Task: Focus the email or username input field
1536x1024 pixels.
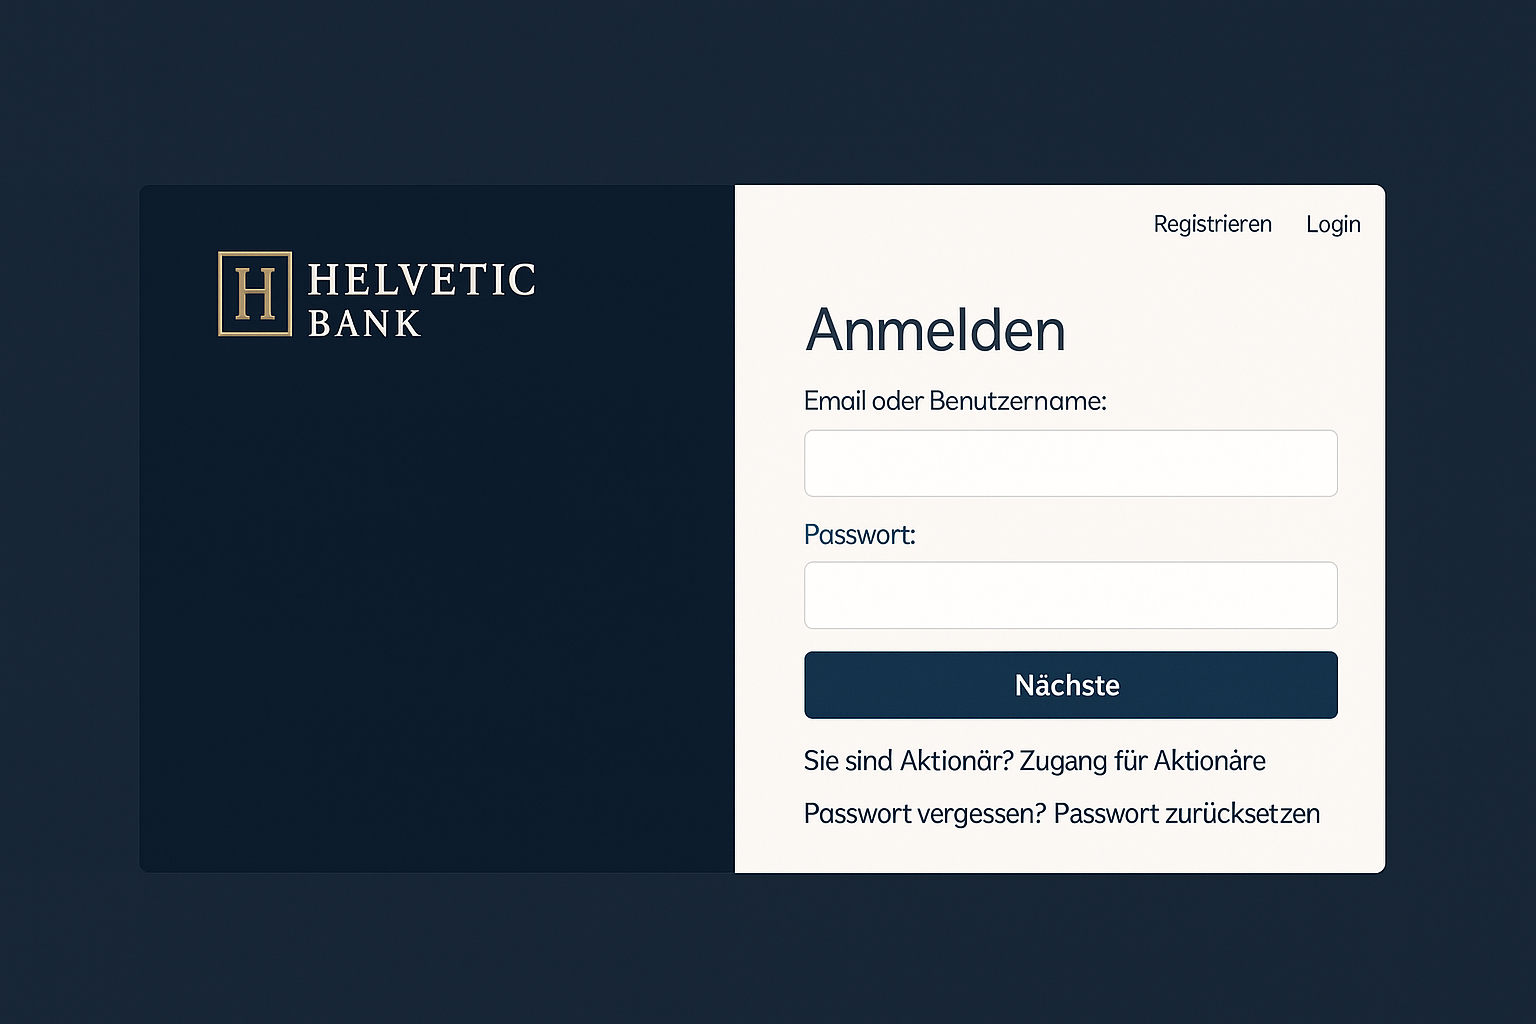Action: pyautogui.click(x=1070, y=463)
